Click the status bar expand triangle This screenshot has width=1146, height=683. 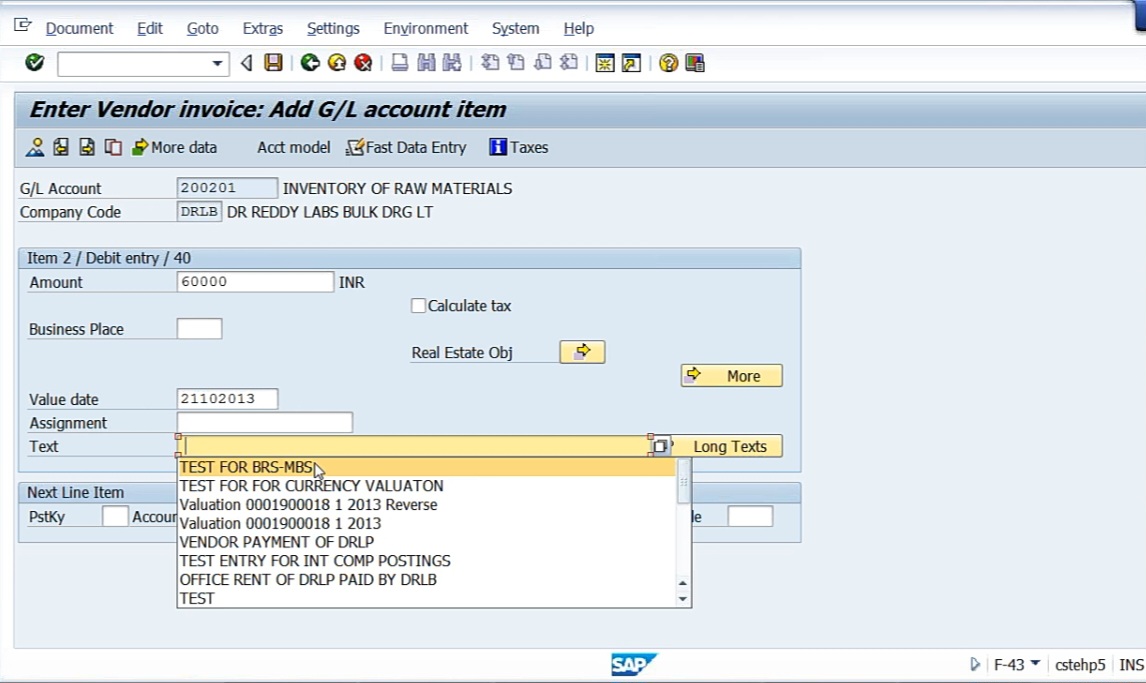pos(974,664)
